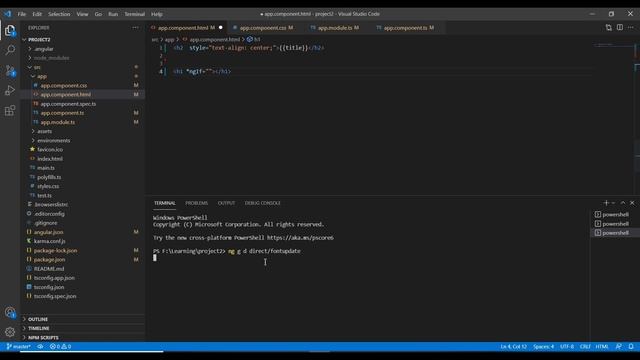Select the third powershell terminal
The width and height of the screenshot is (640, 360).
tap(612, 233)
